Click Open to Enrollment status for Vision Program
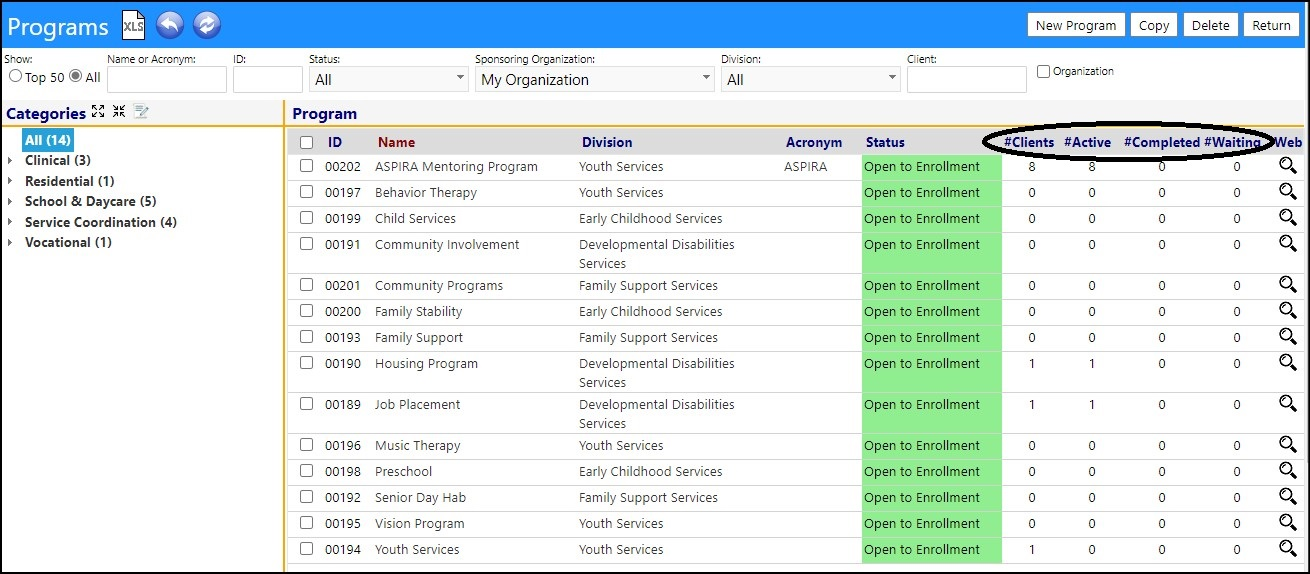Viewport: 1310px width, 574px height. click(922, 523)
